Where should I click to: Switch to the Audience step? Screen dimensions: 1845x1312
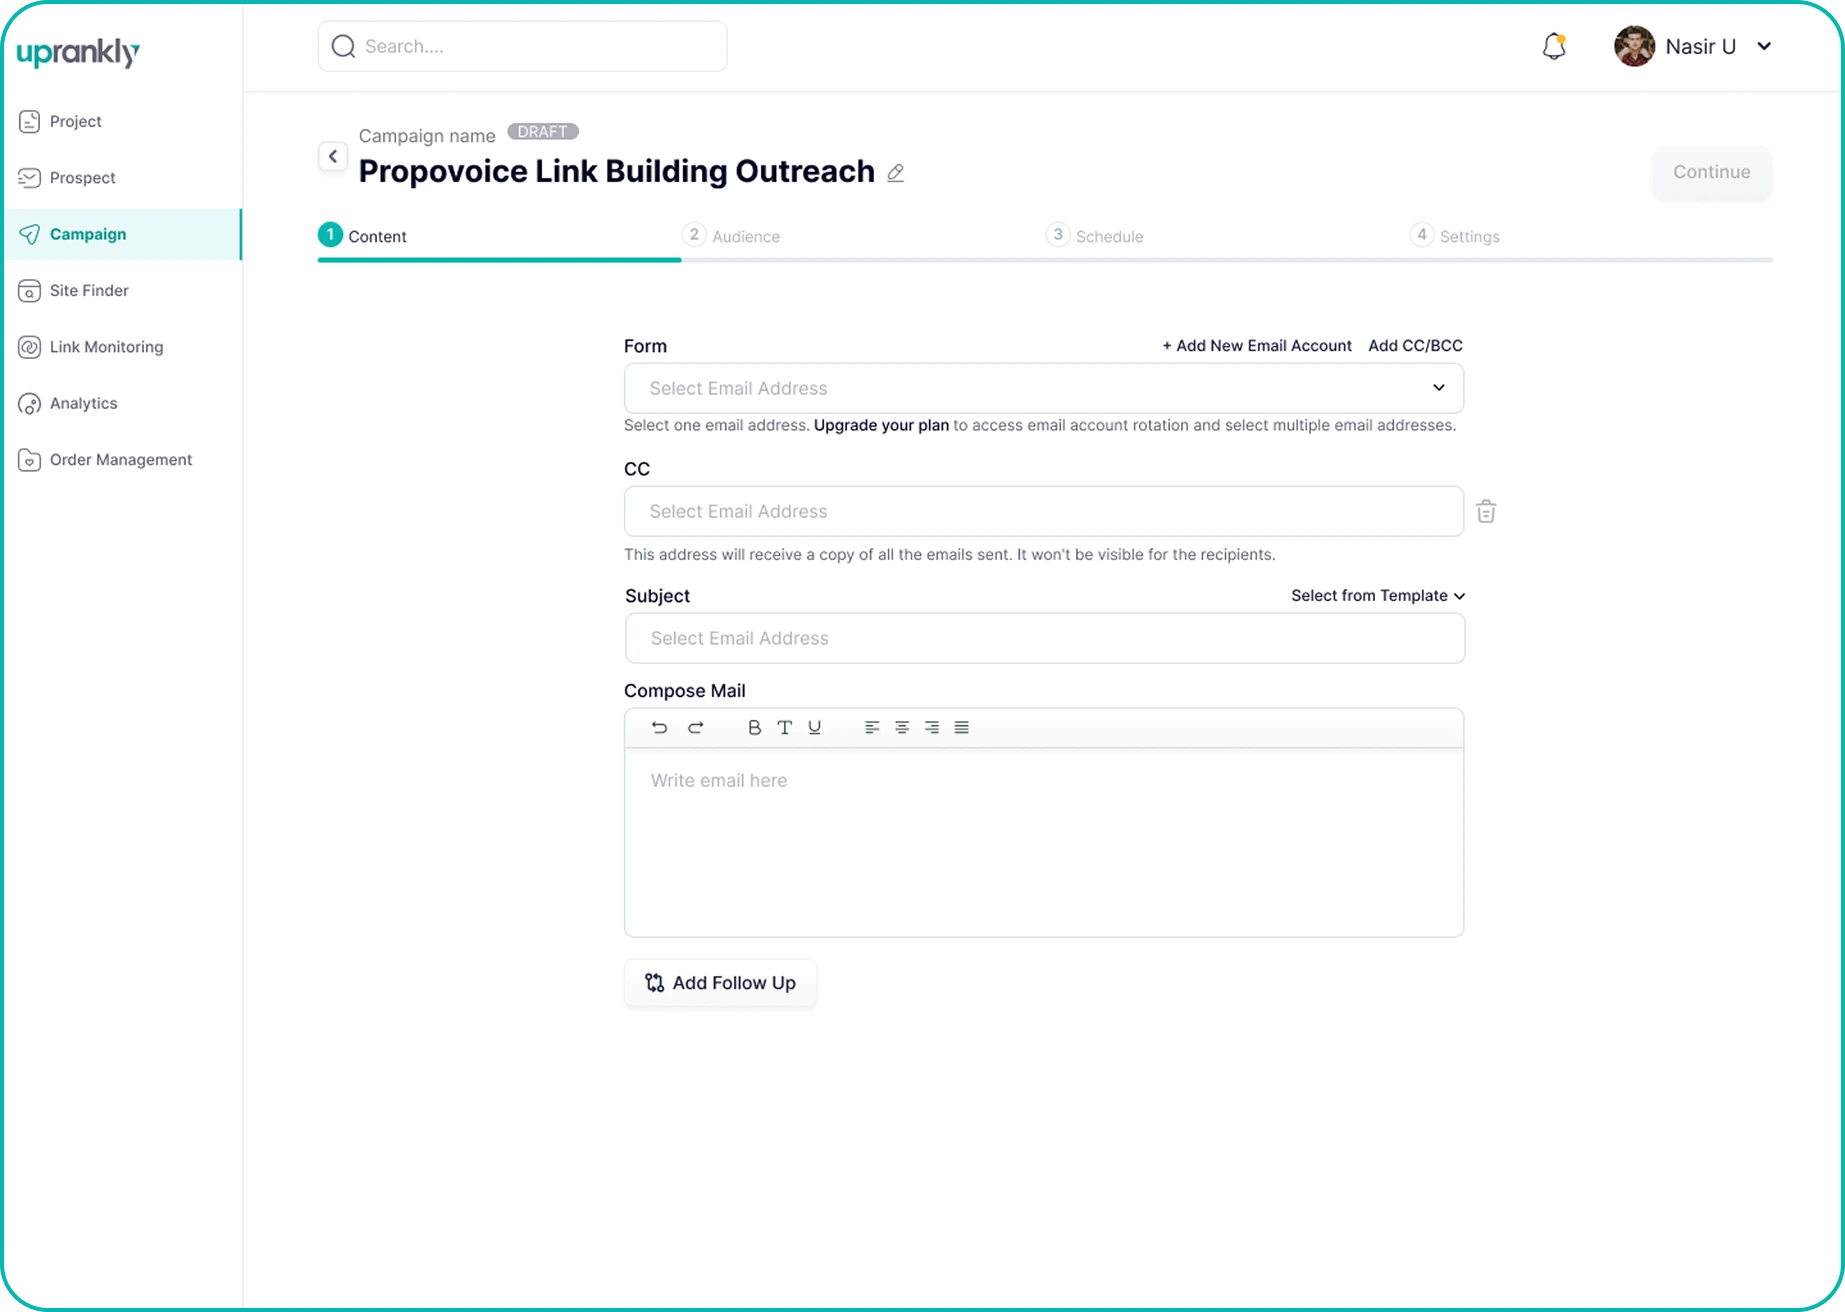(731, 236)
